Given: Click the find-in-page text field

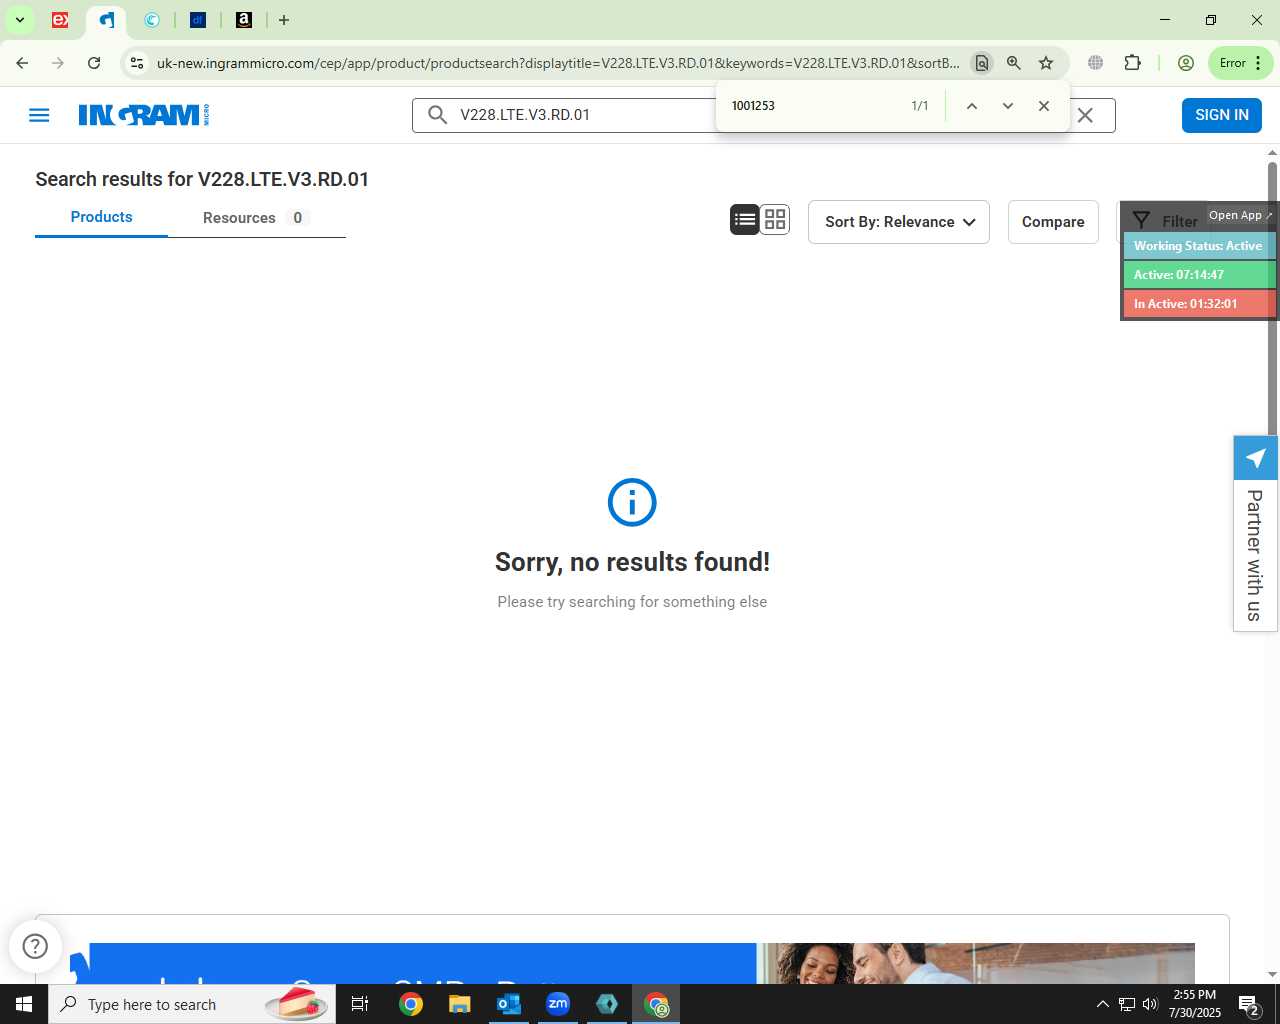Looking at the screenshot, I should tap(815, 106).
